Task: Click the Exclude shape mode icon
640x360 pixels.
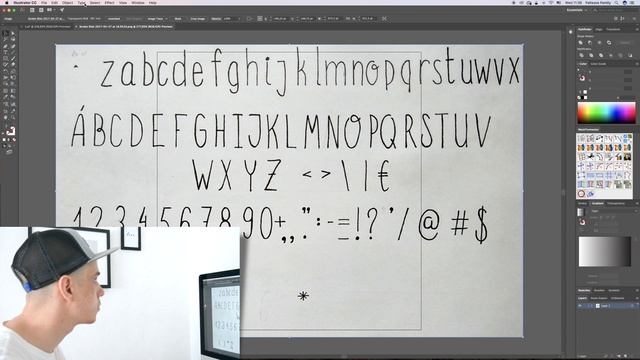Action: coord(609,42)
